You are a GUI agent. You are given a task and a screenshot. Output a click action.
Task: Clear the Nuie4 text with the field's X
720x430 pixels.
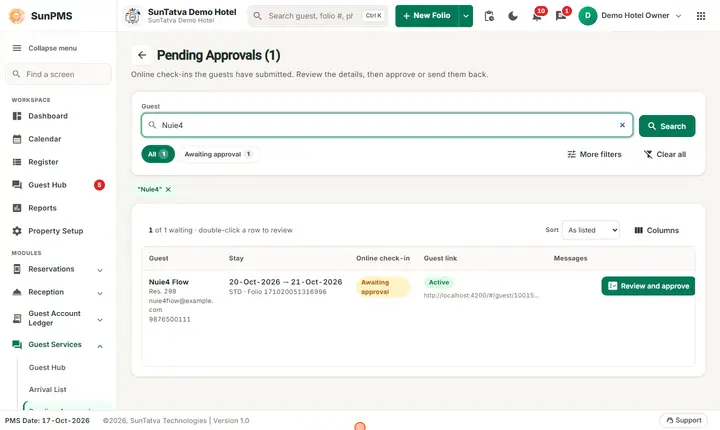pos(622,125)
